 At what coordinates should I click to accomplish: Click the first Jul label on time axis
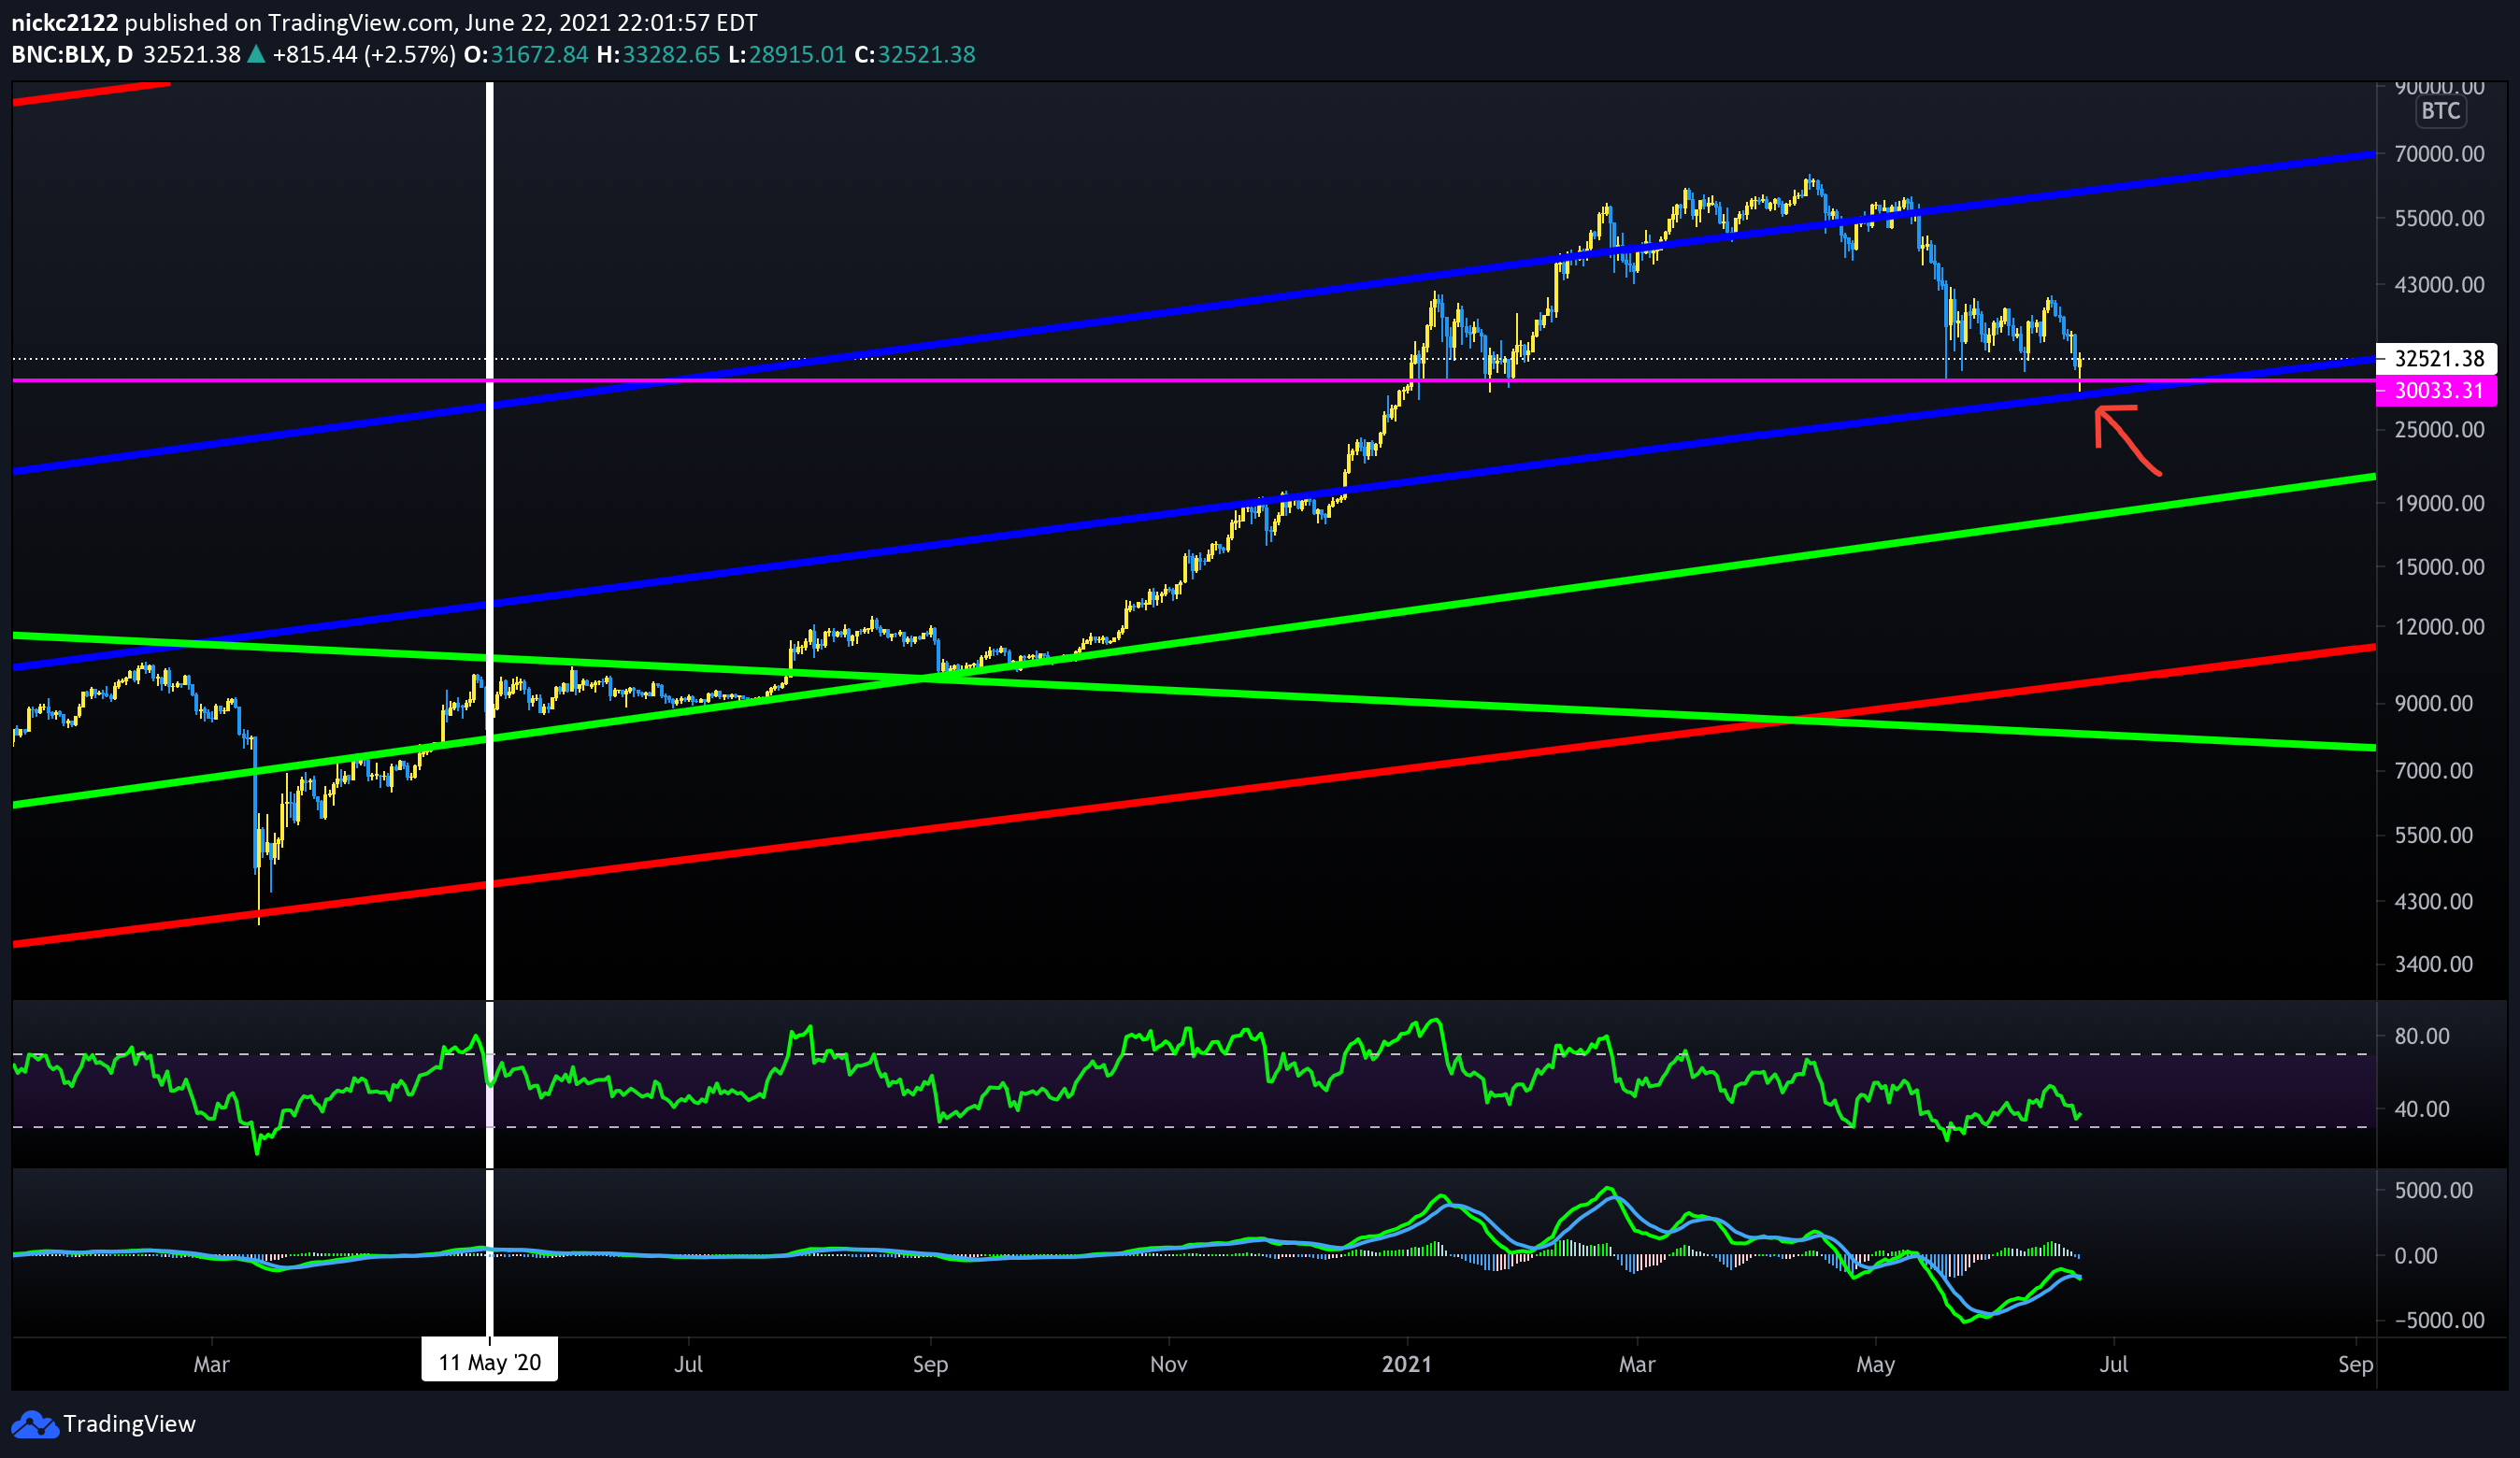688,1364
